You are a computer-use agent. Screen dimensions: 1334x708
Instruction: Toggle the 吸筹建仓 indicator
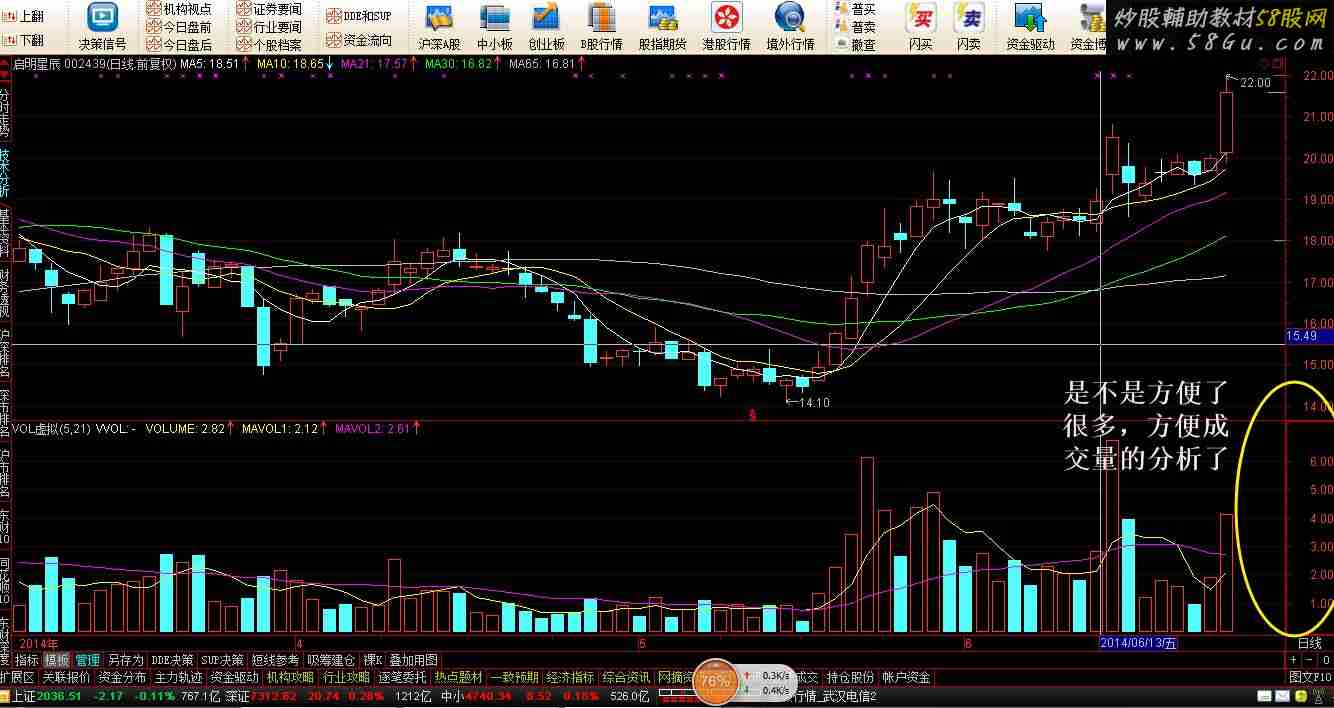(x=331, y=660)
